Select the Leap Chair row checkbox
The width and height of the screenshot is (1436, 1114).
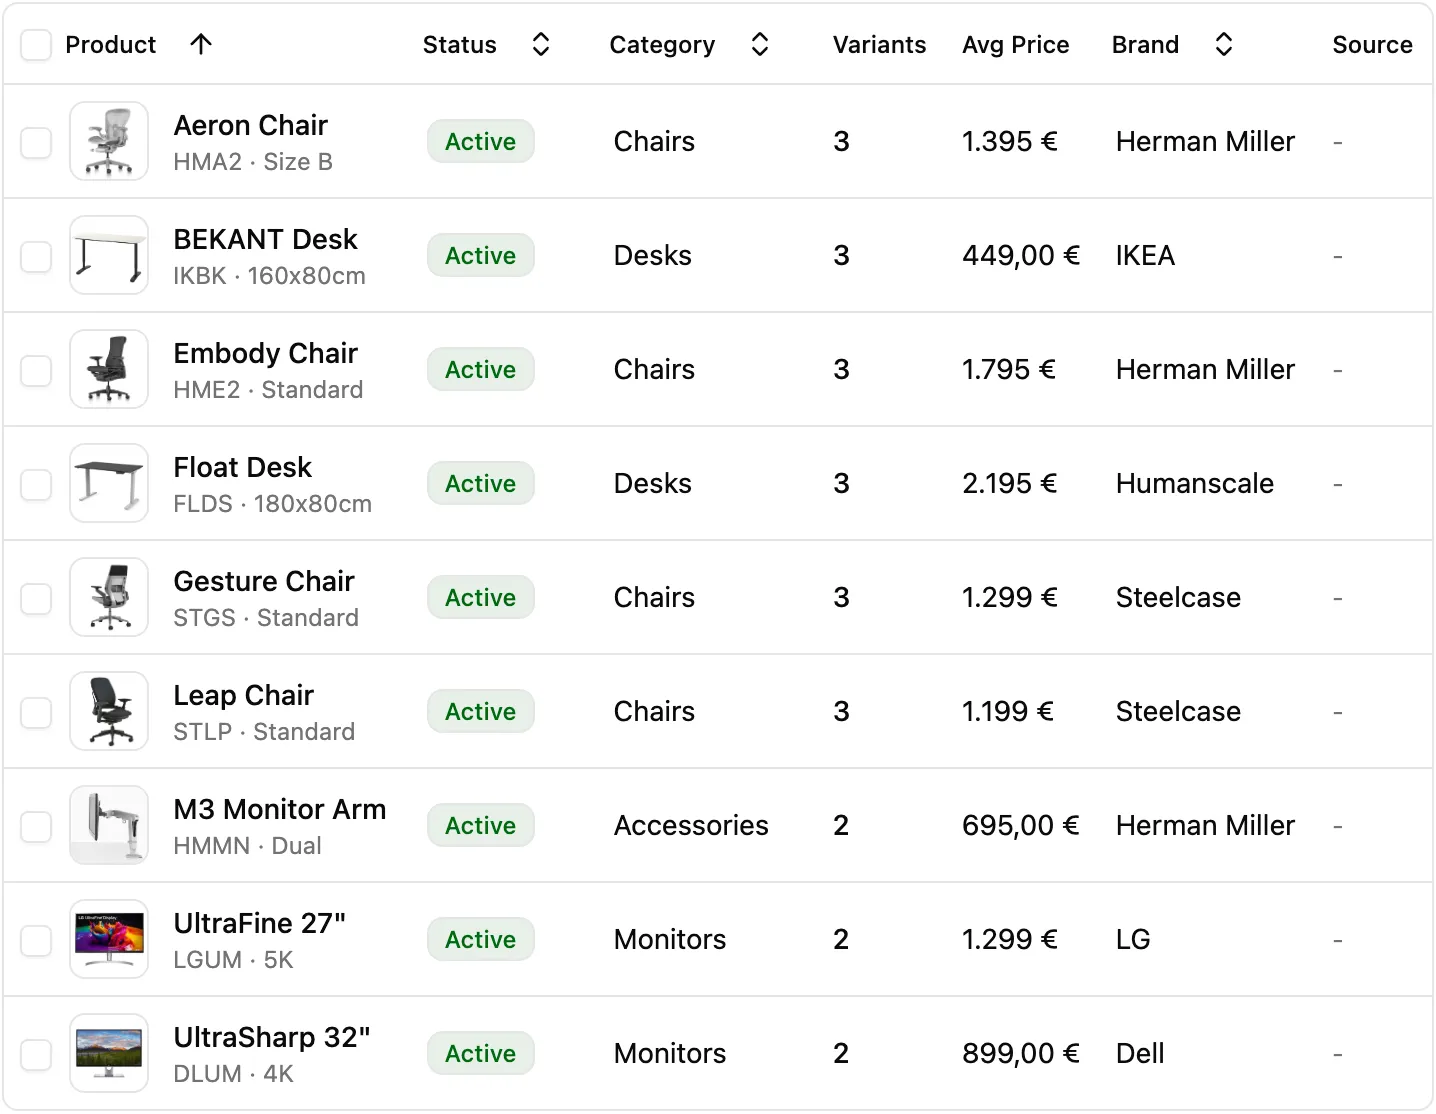(x=36, y=712)
